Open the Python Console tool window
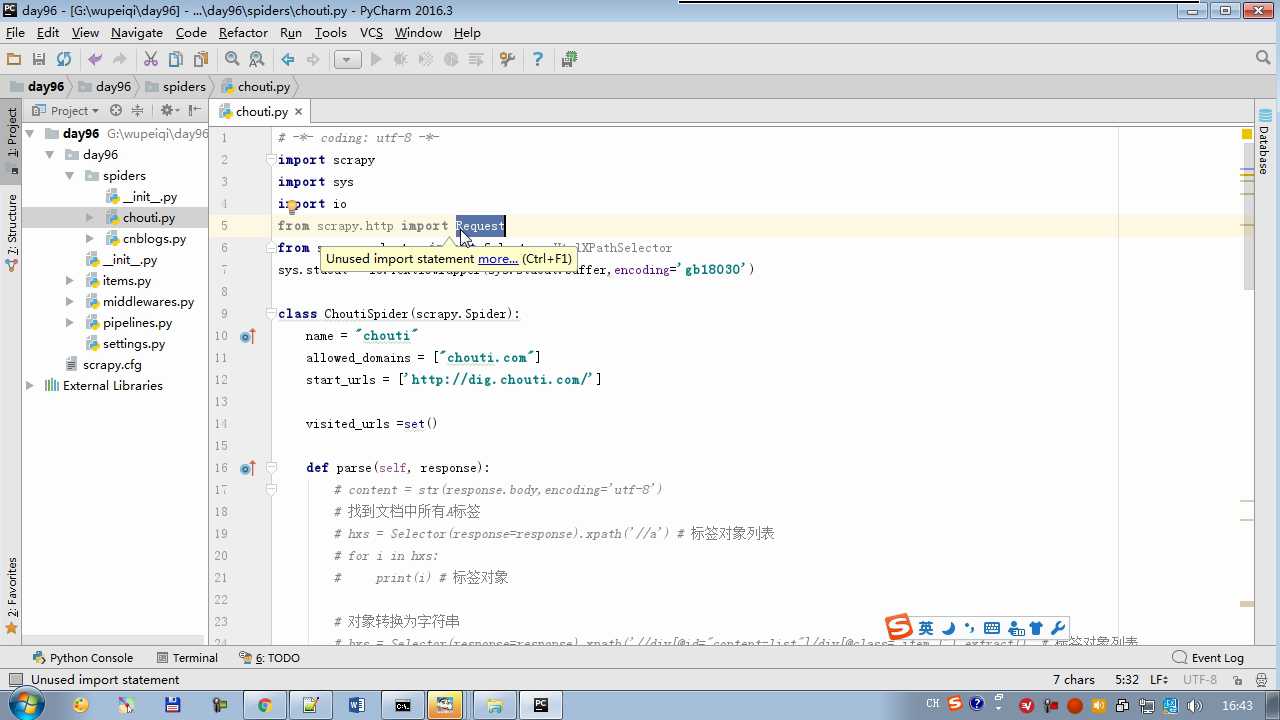 tap(82, 658)
